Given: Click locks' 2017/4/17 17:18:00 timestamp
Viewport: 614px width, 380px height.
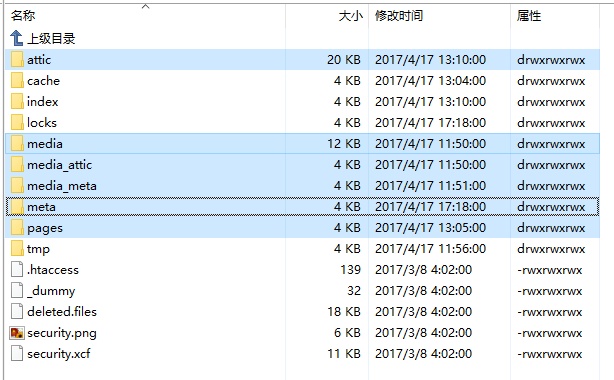Looking at the screenshot, I should [430, 123].
